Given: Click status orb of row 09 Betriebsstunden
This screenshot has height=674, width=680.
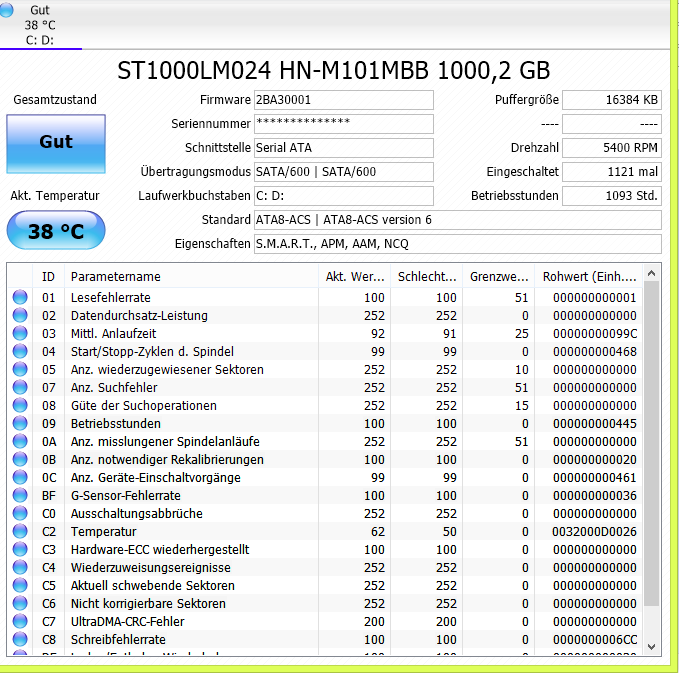Looking at the screenshot, I should (x=20, y=423).
